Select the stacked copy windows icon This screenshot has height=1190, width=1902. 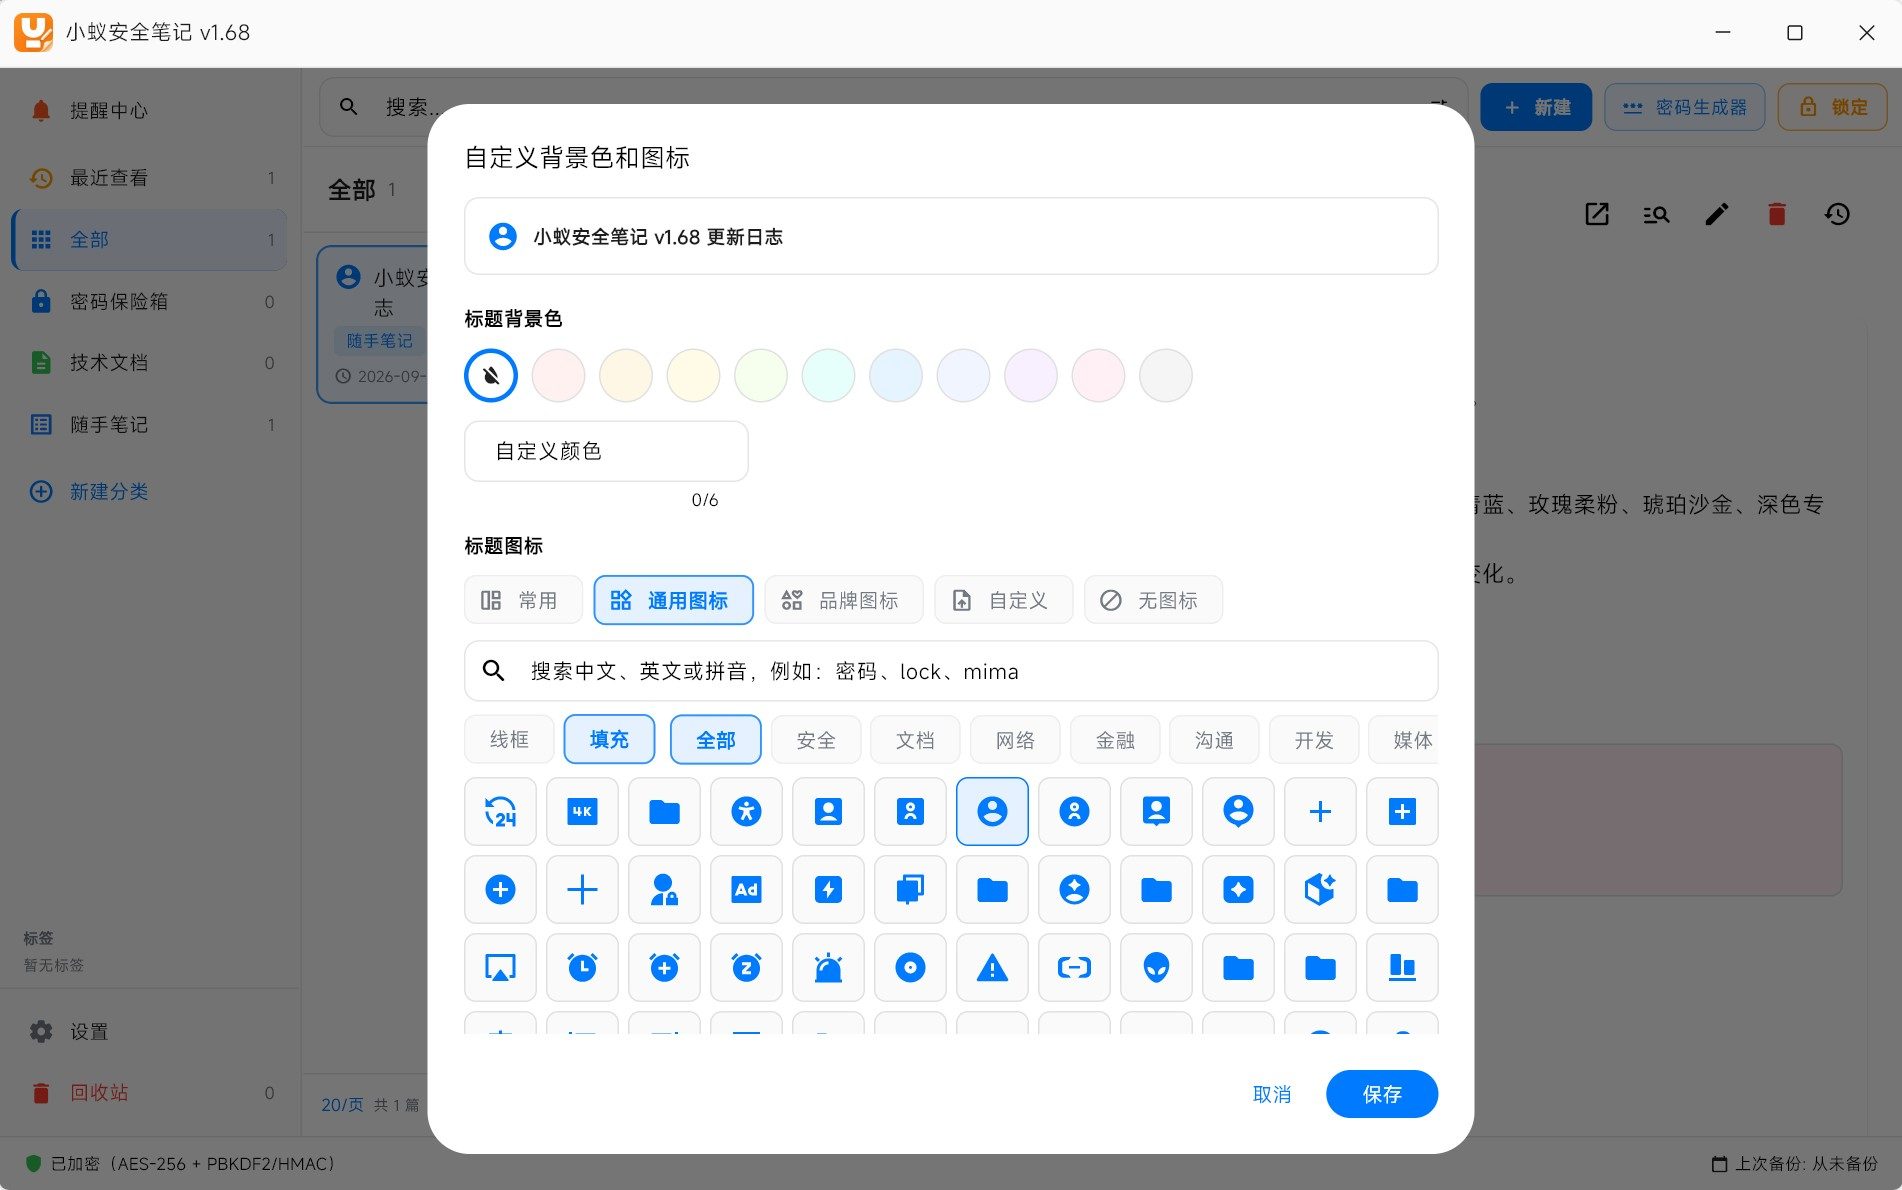910,889
